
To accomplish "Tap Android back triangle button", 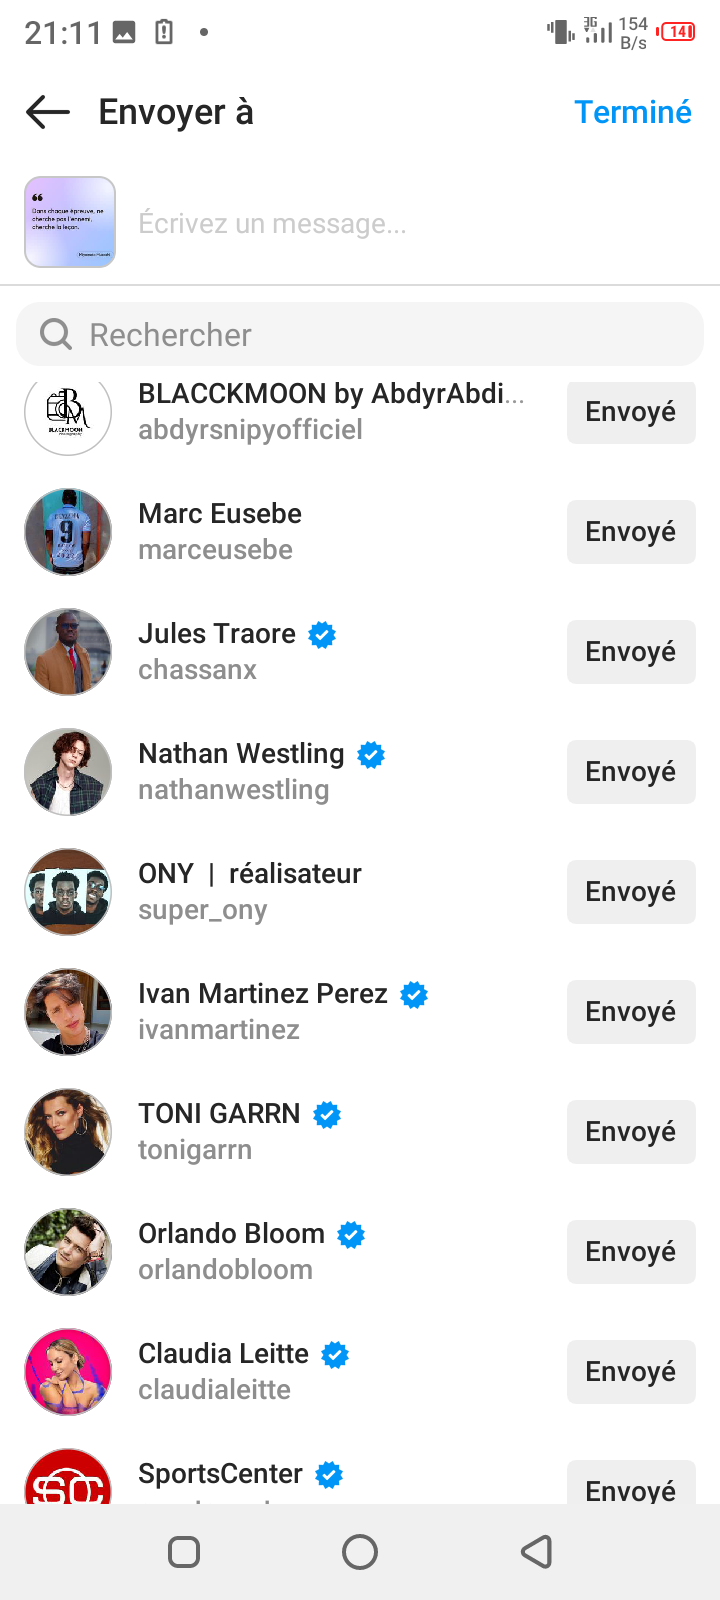I will click(x=537, y=1552).
